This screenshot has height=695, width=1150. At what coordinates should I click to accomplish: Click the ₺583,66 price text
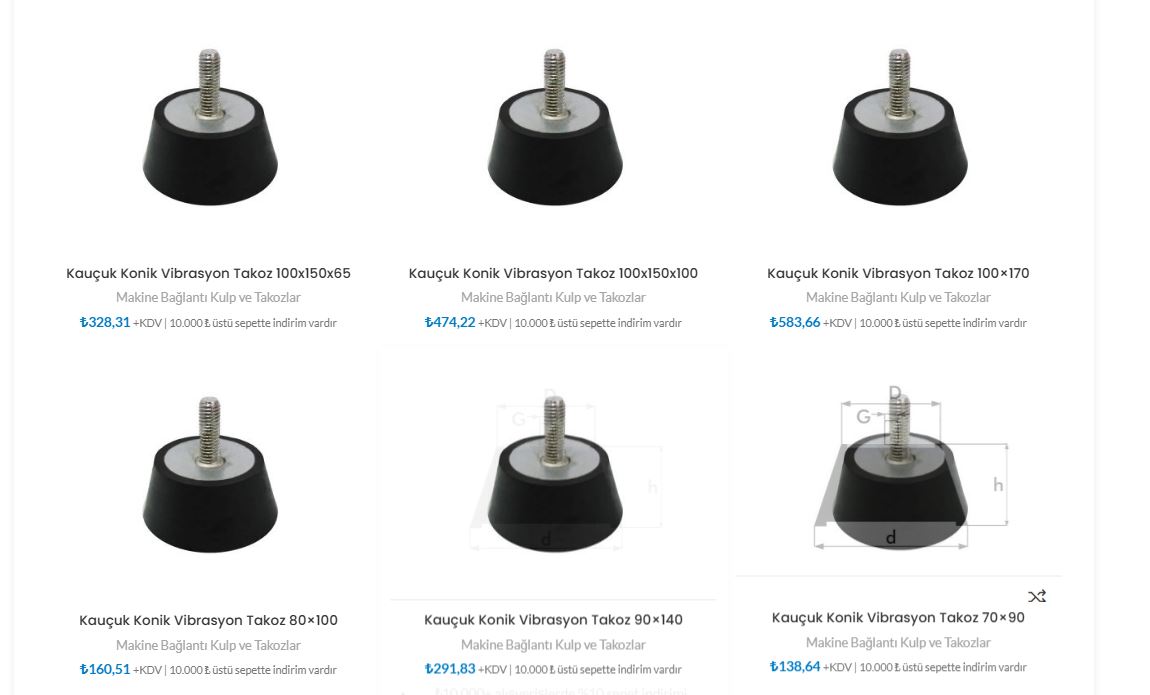pos(794,322)
